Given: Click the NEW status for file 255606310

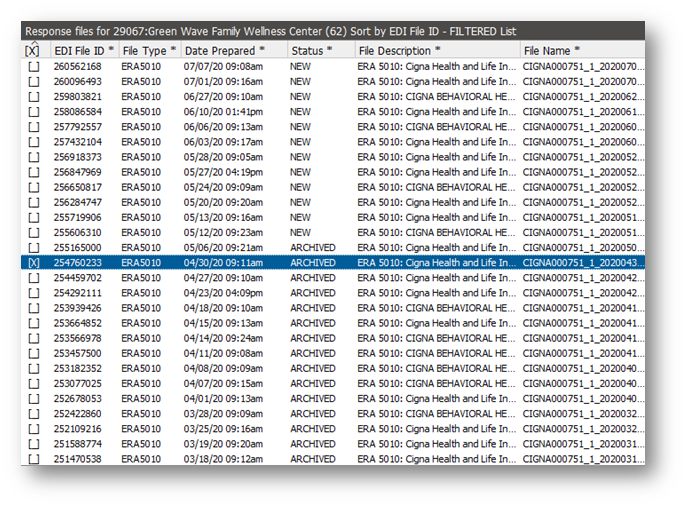Looking at the screenshot, I should [300, 232].
